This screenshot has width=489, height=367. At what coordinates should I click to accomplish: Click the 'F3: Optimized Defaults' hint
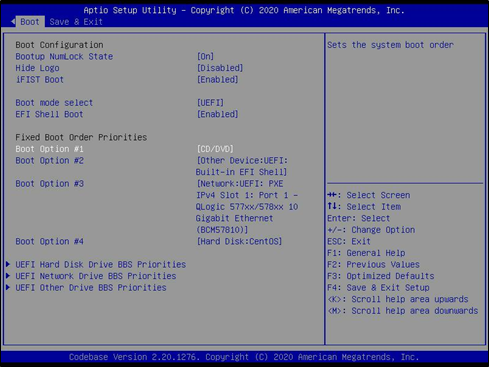pos(381,276)
